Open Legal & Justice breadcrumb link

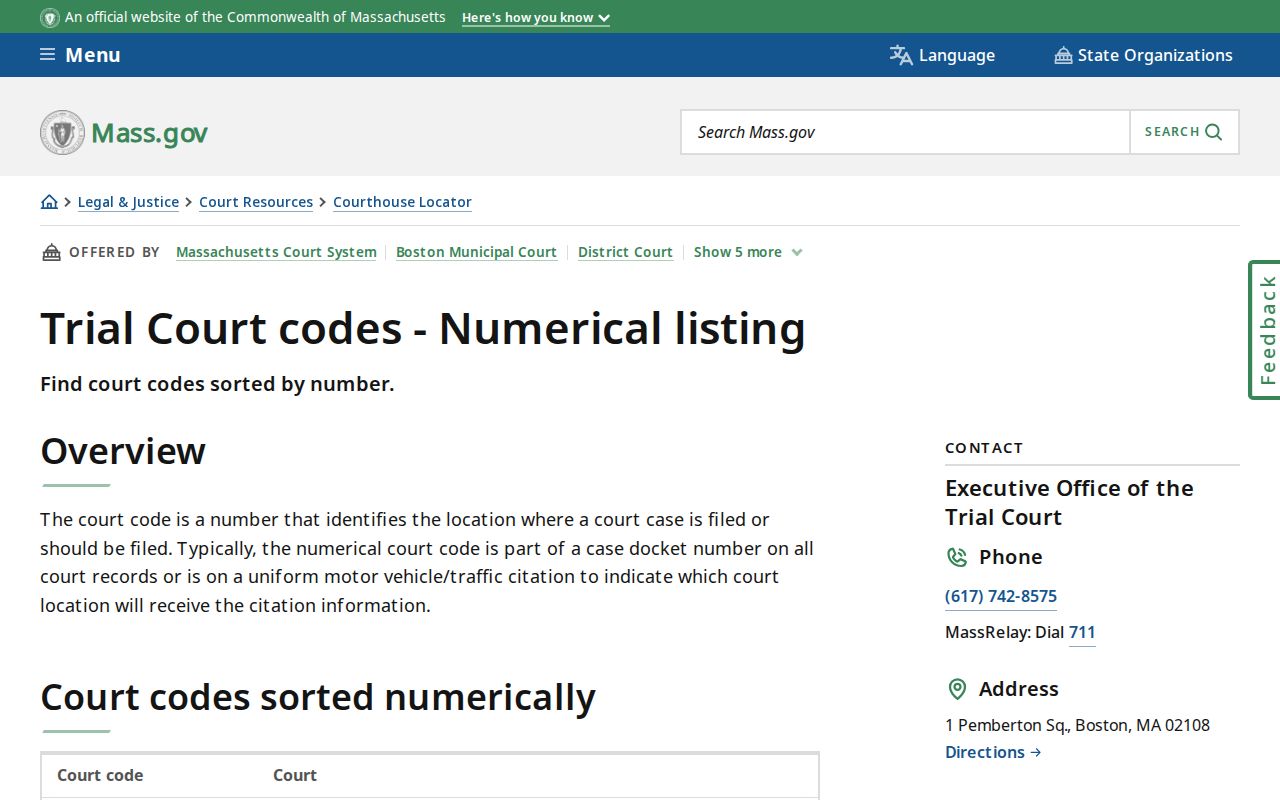coord(128,202)
